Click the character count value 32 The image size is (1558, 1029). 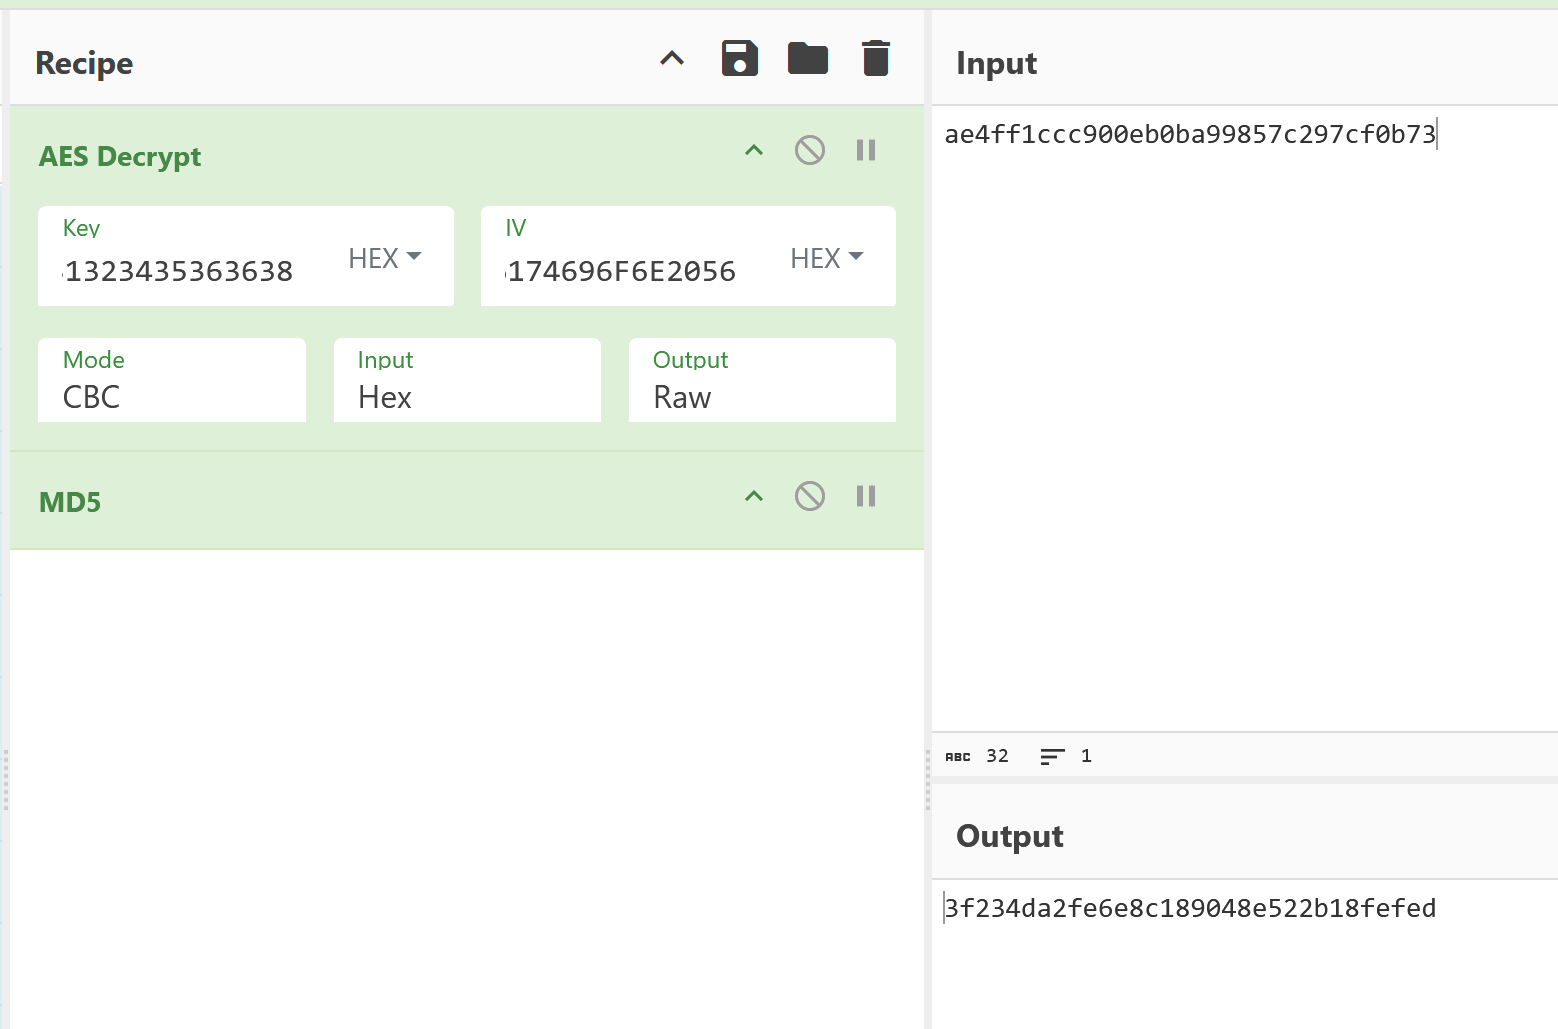click(x=997, y=756)
